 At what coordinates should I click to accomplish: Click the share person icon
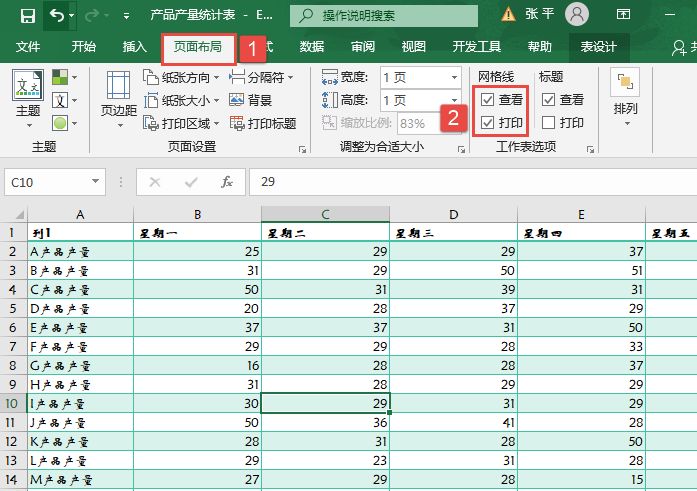679,48
